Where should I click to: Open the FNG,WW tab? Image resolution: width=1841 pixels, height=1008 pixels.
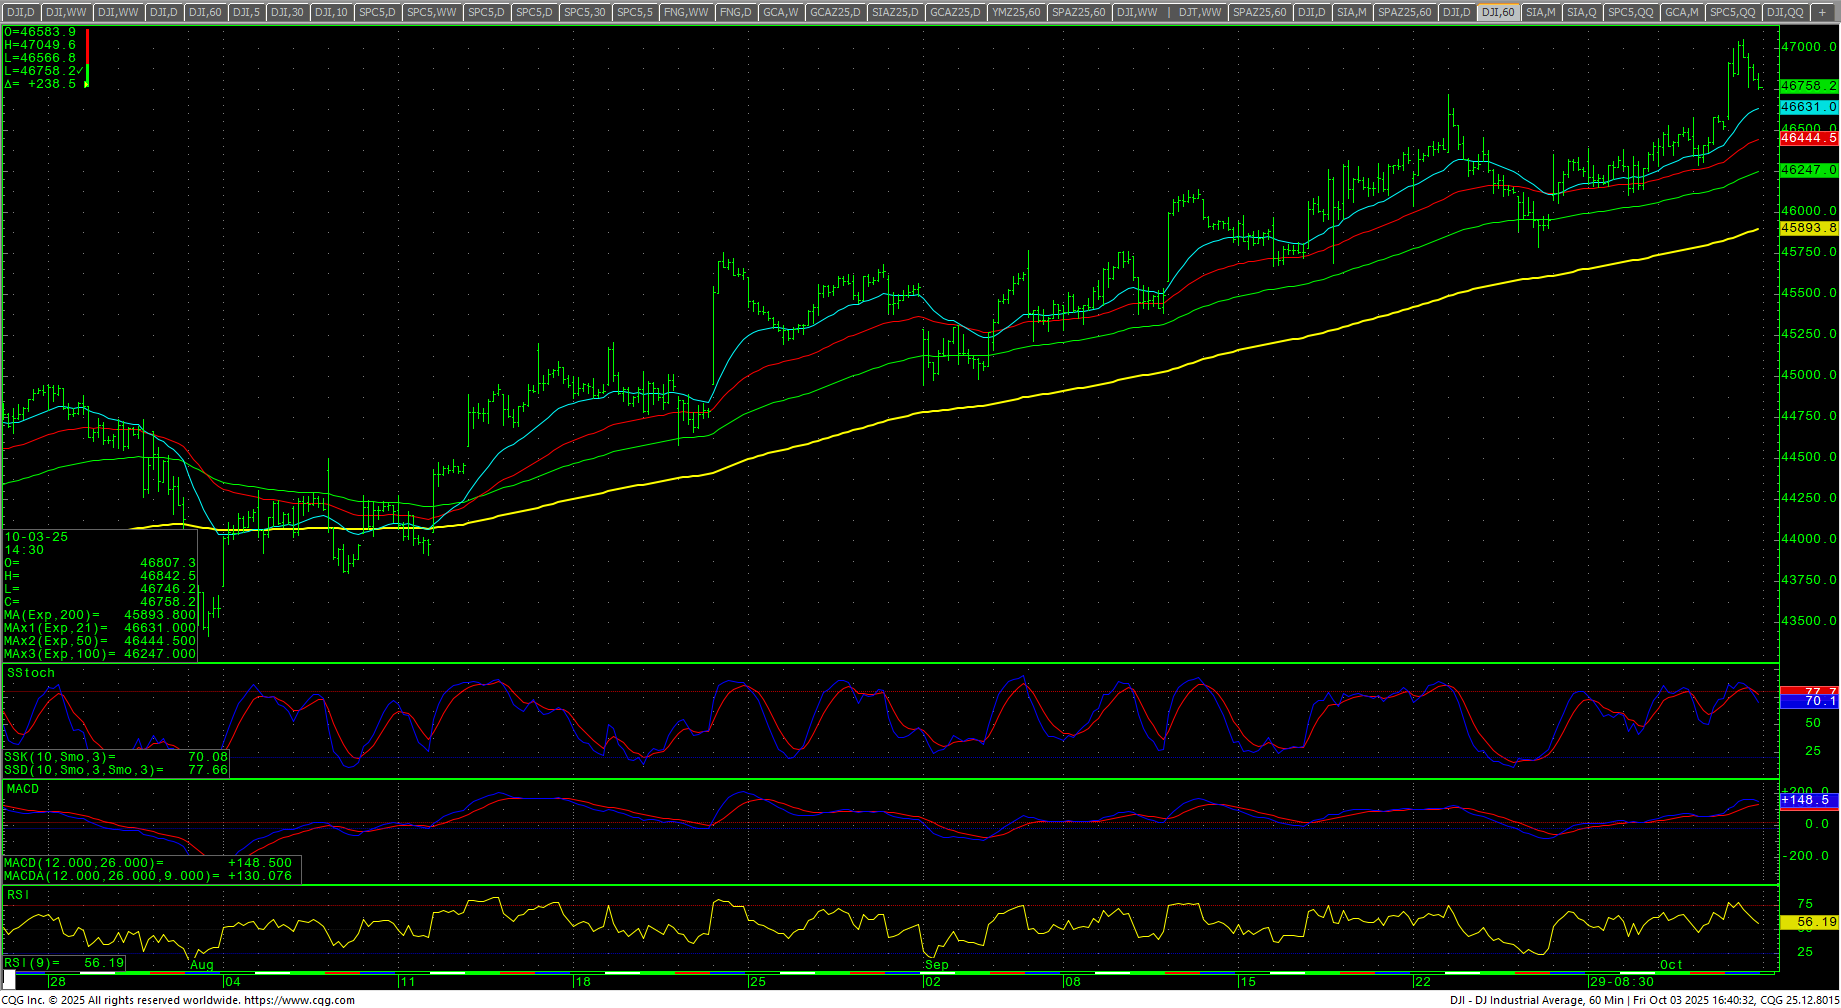(686, 12)
